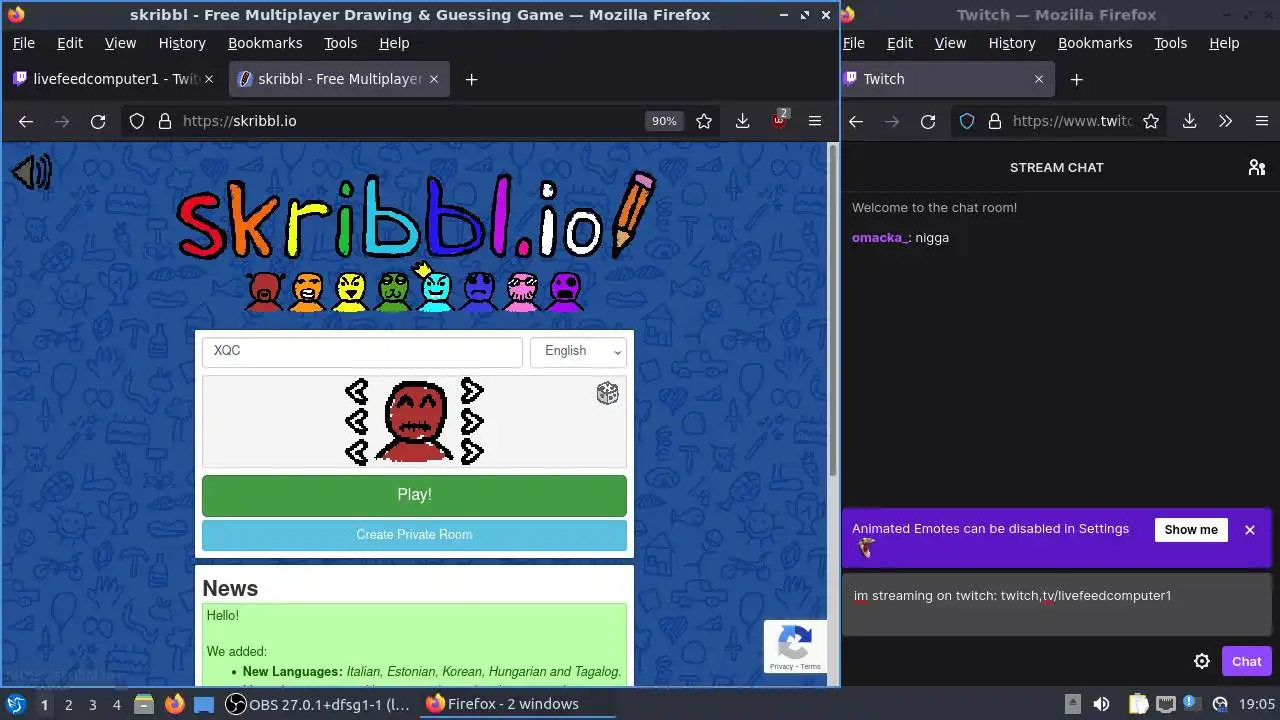Click the green Play! button

[414, 495]
